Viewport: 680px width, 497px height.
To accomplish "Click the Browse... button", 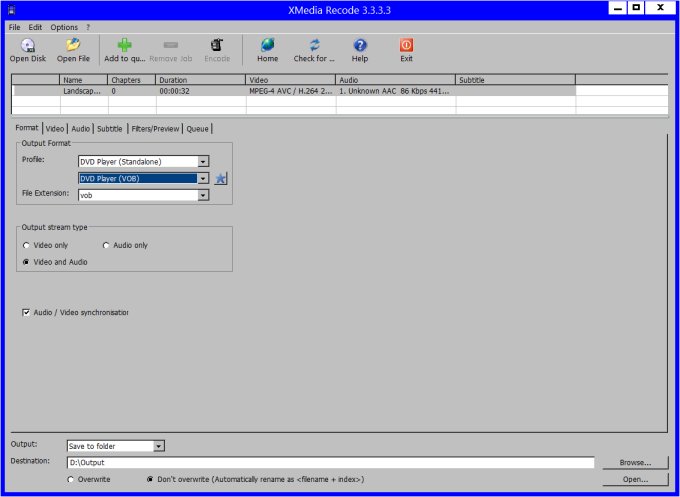I will [x=635, y=463].
